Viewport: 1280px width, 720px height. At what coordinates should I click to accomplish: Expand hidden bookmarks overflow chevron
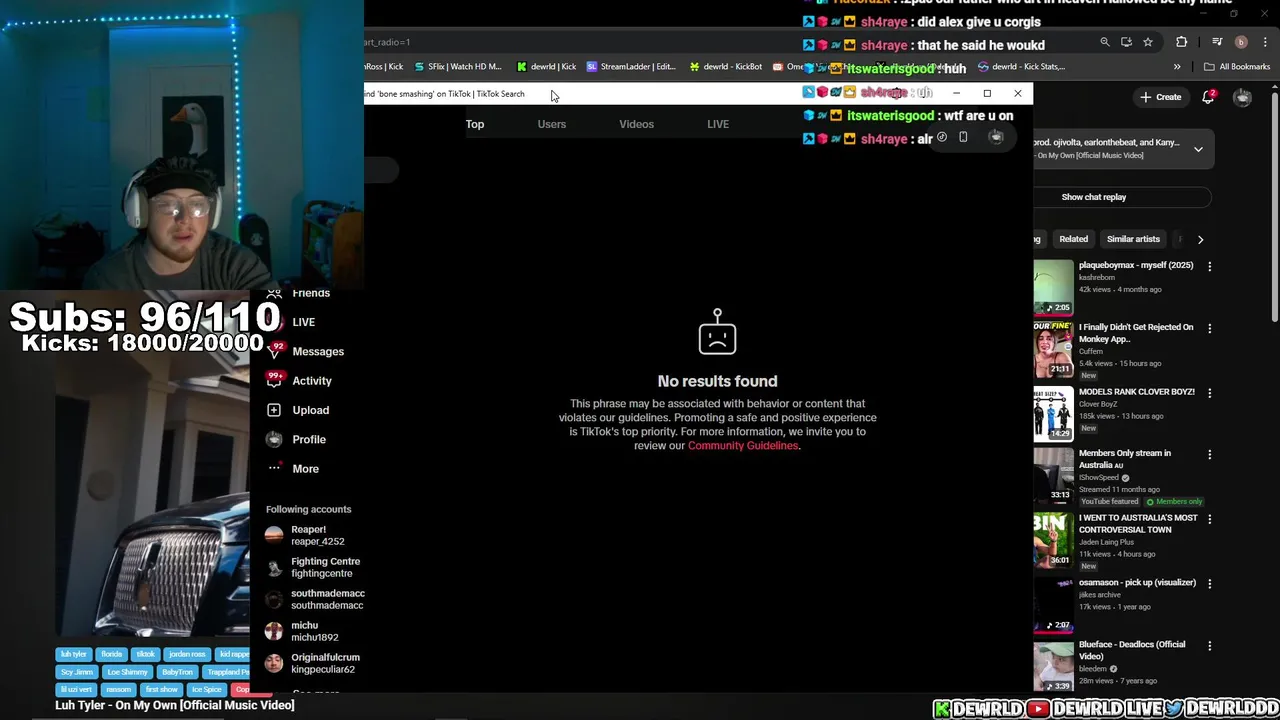point(1177,67)
